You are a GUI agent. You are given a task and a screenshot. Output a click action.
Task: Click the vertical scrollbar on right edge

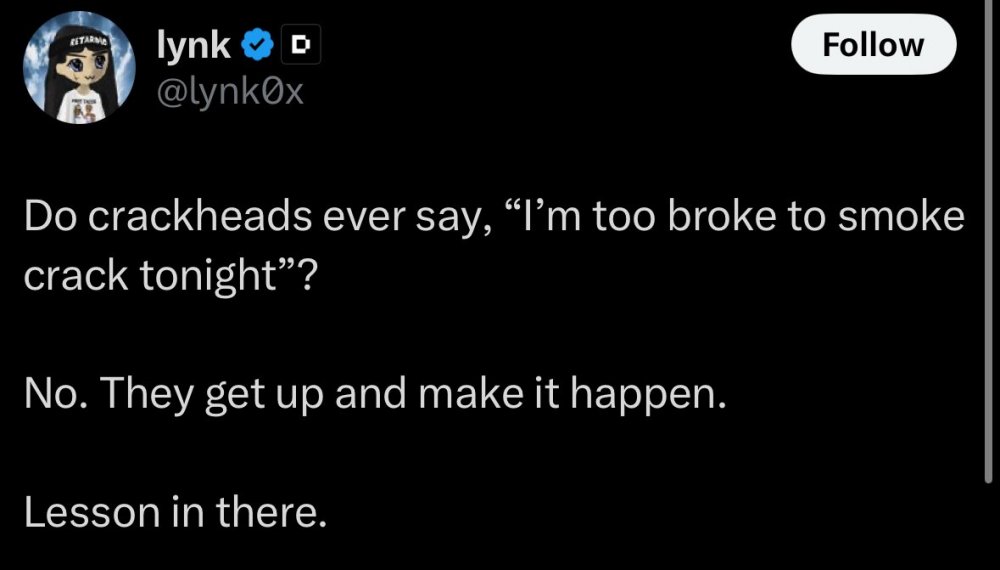pyautogui.click(x=988, y=300)
